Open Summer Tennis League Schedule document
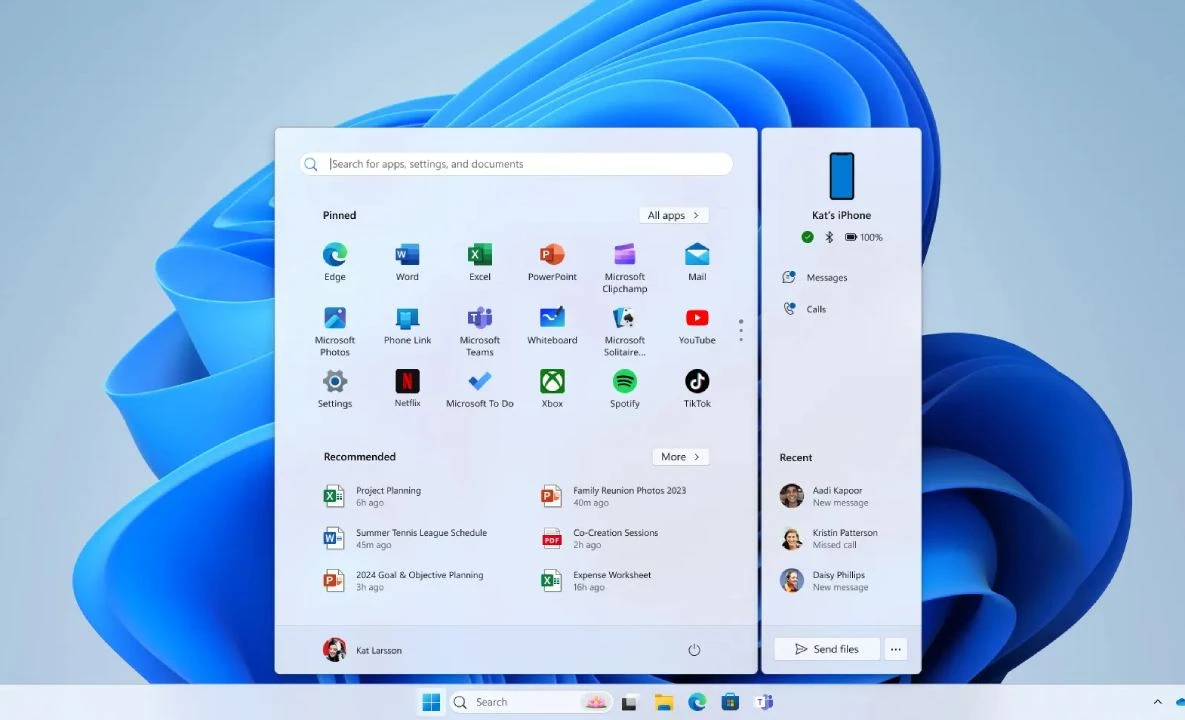Image resolution: width=1185 pixels, height=720 pixels. pyautogui.click(x=405, y=539)
